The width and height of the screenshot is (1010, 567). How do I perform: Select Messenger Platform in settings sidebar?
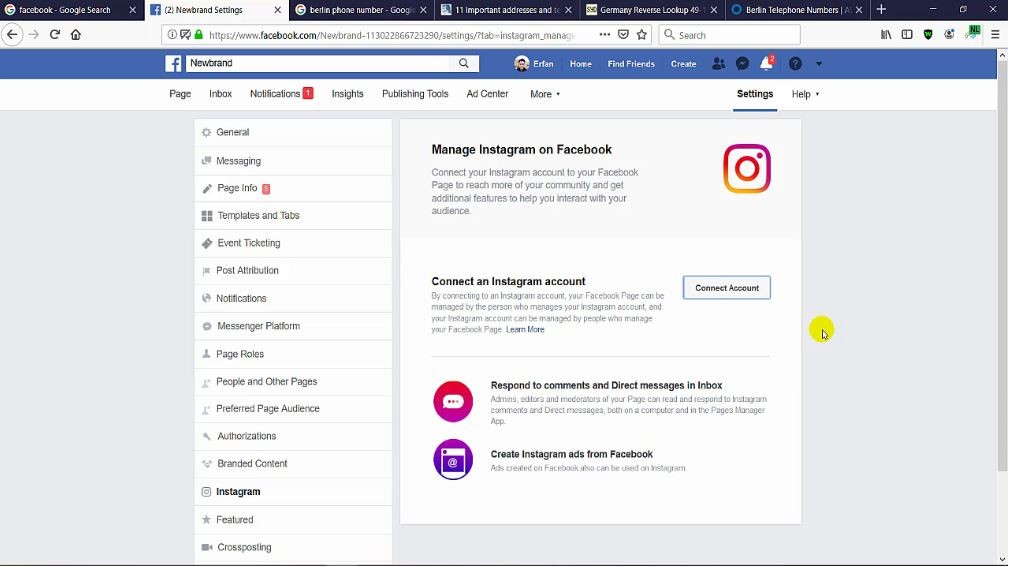(x=258, y=326)
